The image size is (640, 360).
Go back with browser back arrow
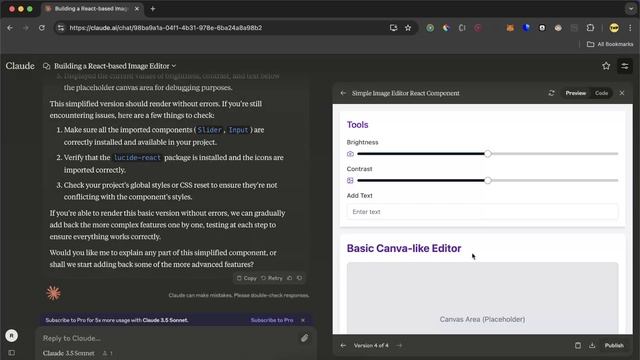[x=10, y=28]
